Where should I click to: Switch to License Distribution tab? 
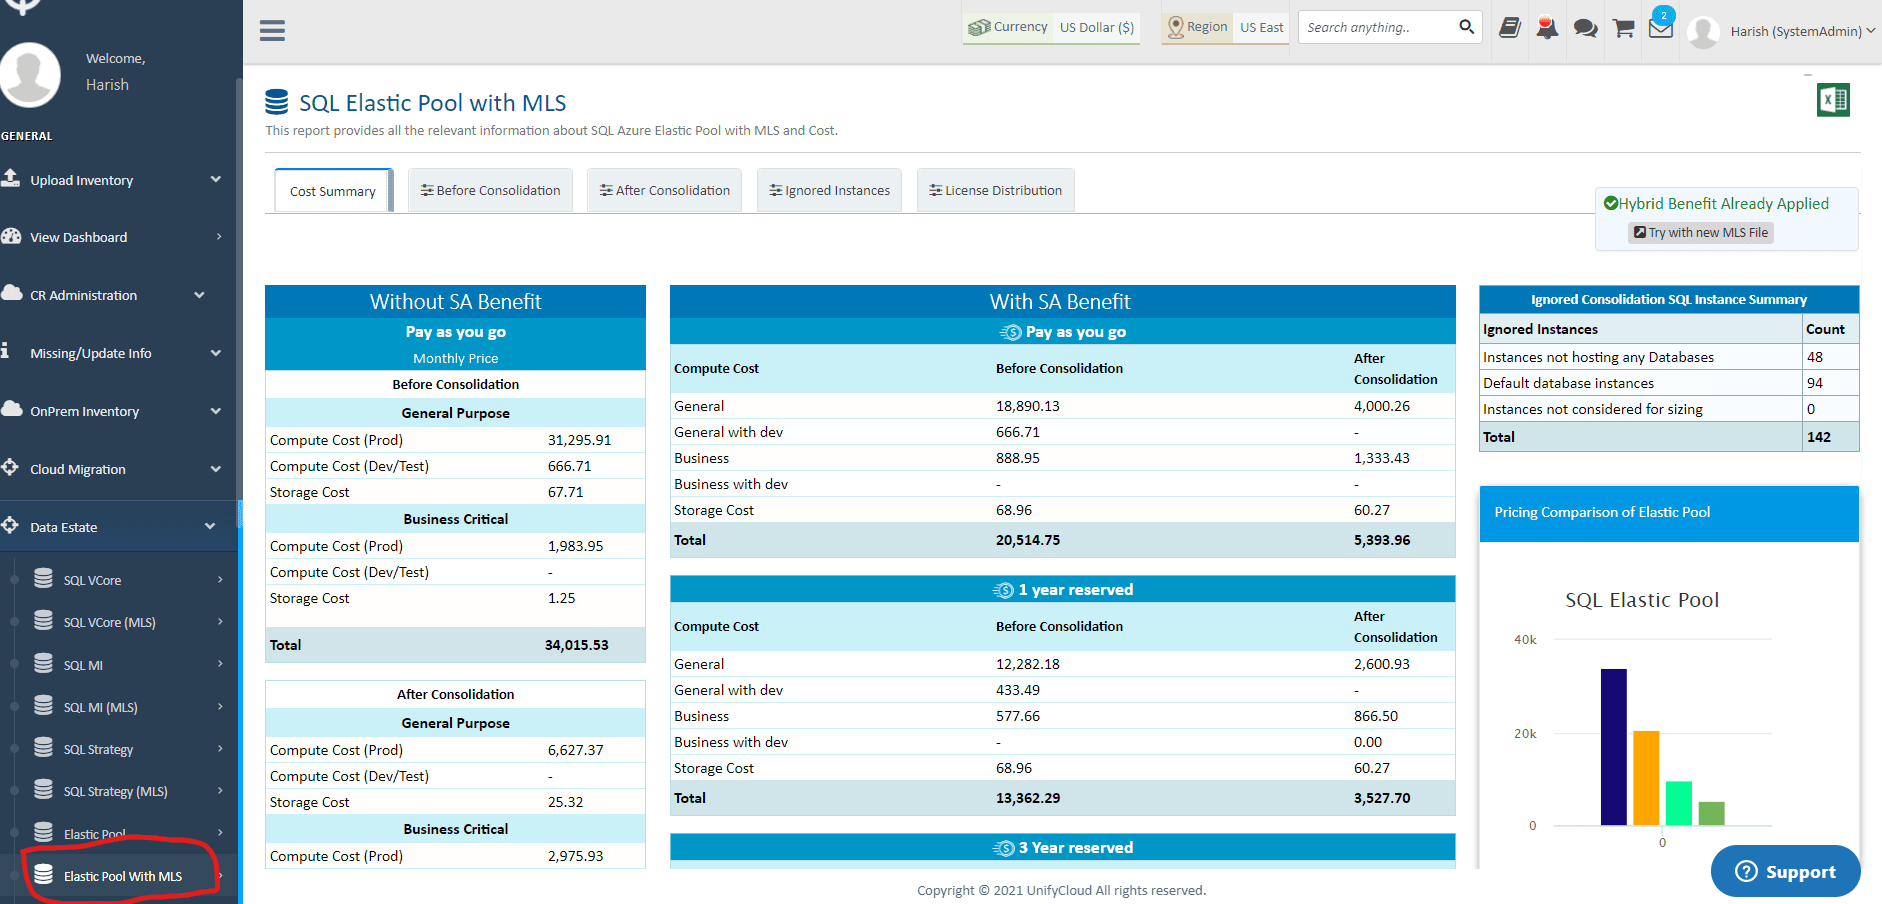coord(995,190)
